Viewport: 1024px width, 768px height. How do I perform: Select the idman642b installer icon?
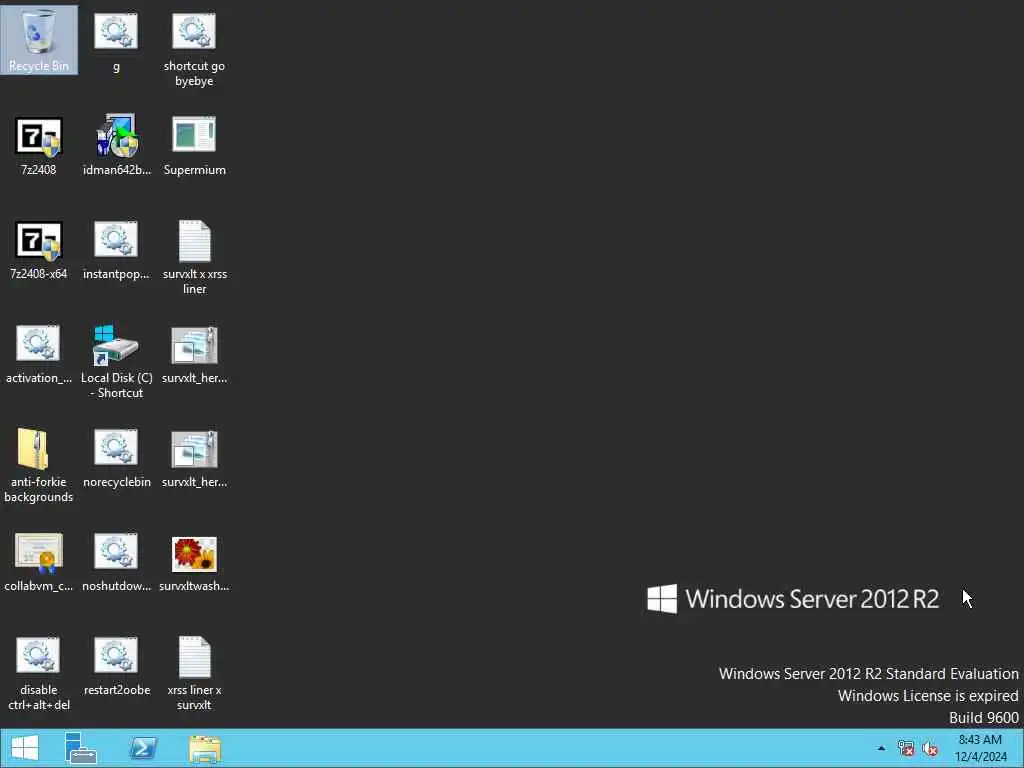[x=116, y=145]
